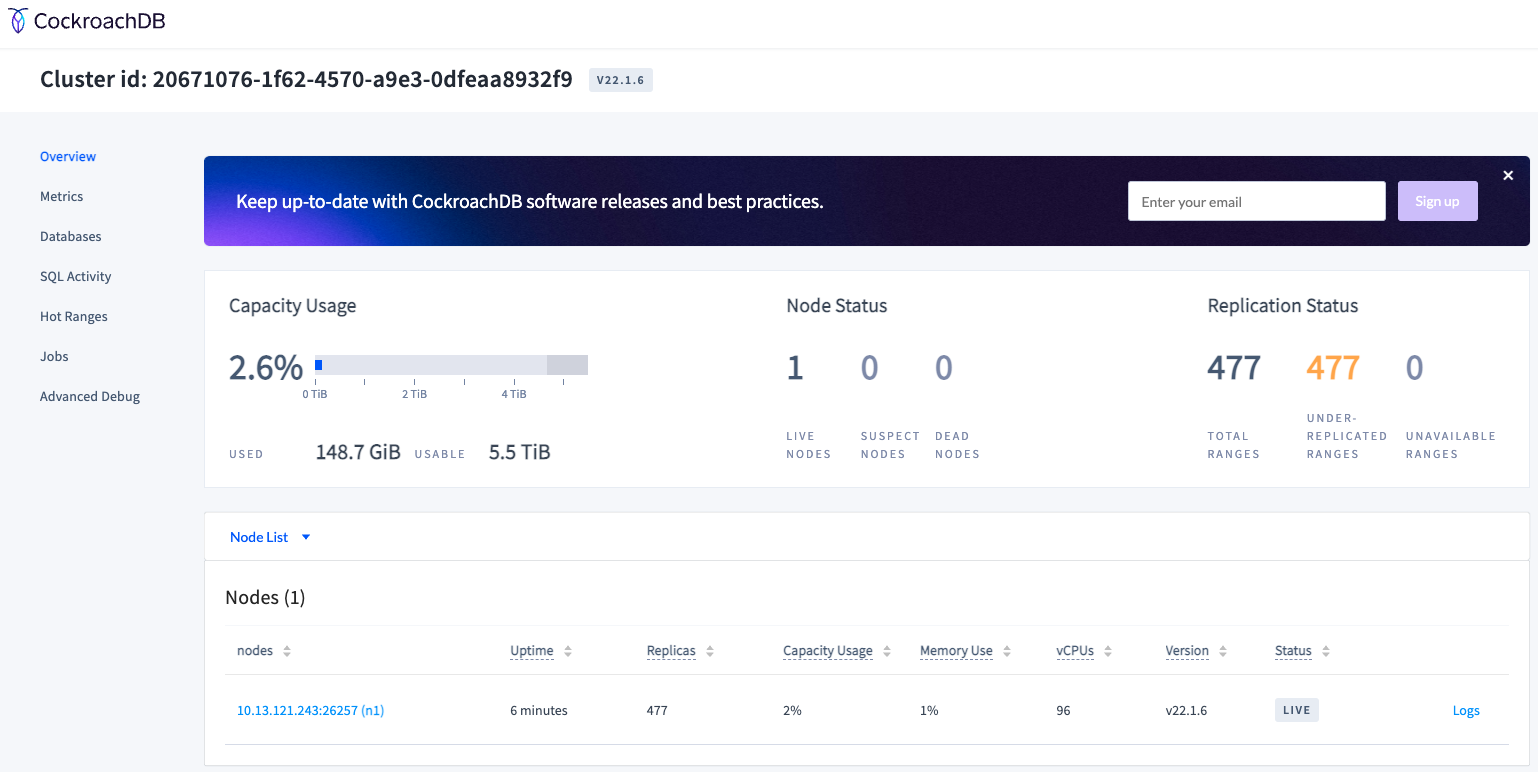Sort table by Memory Use arrows
Image resolution: width=1538 pixels, height=772 pixels.
coord(1007,651)
